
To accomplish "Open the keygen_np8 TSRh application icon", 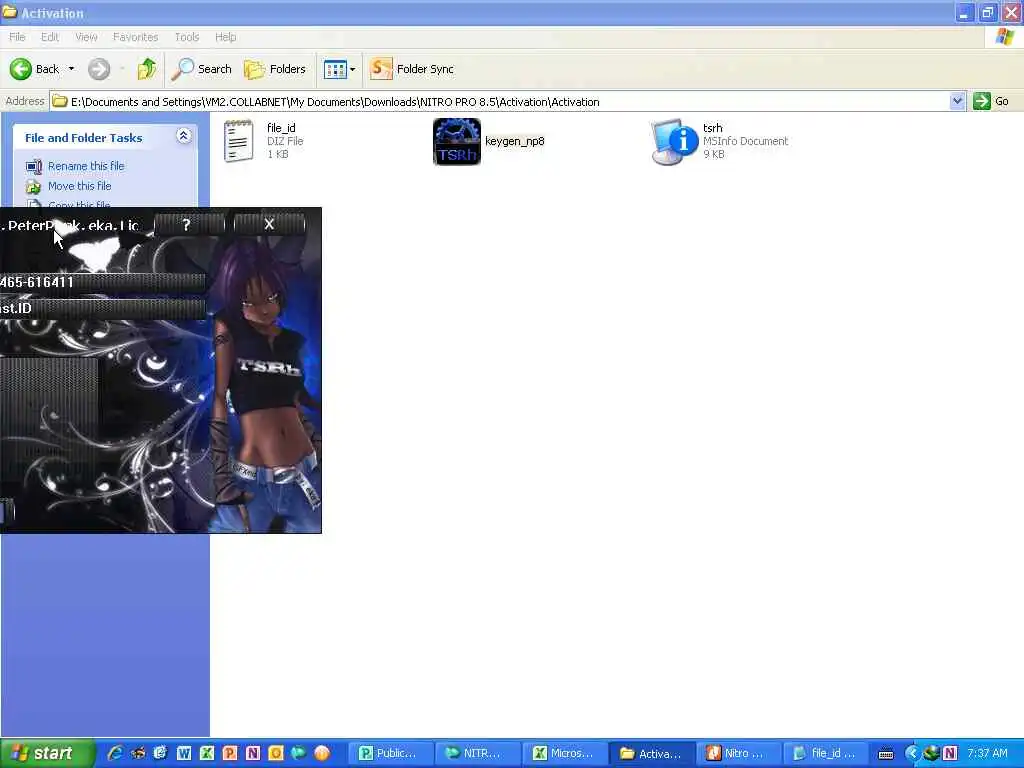I will coord(456,141).
